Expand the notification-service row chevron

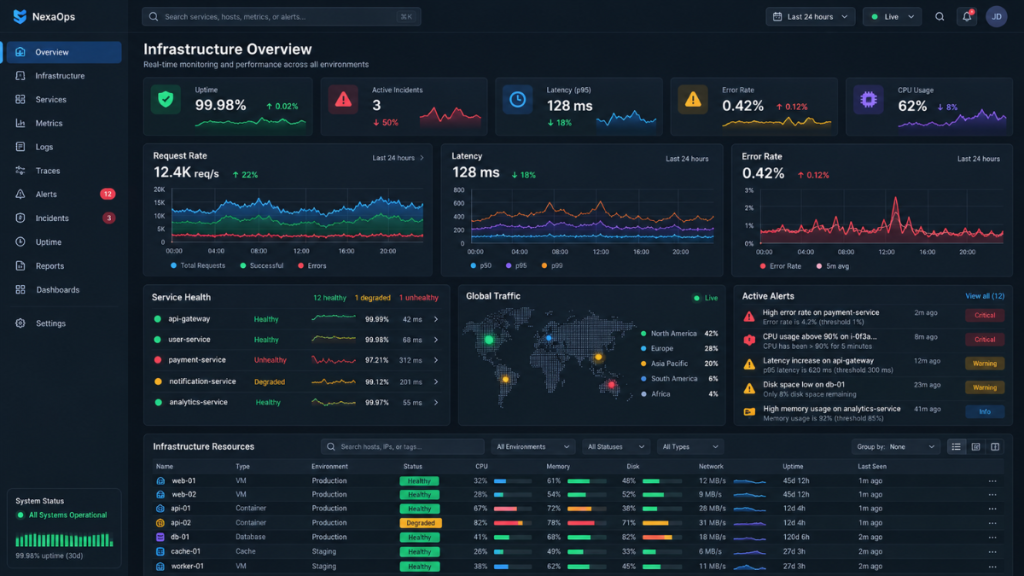436,382
